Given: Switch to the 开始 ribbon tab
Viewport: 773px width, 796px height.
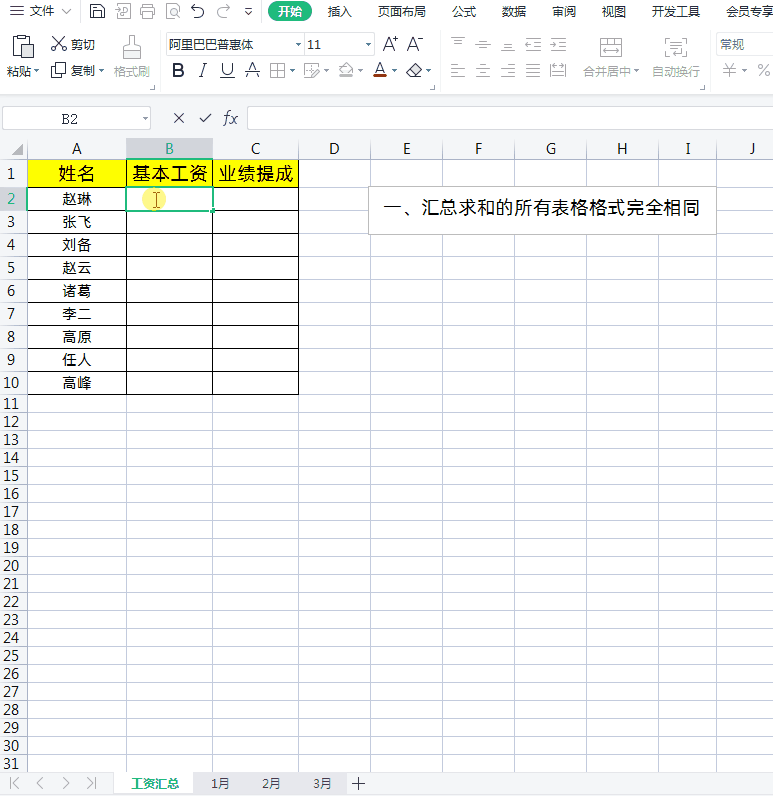Looking at the screenshot, I should click(x=290, y=11).
